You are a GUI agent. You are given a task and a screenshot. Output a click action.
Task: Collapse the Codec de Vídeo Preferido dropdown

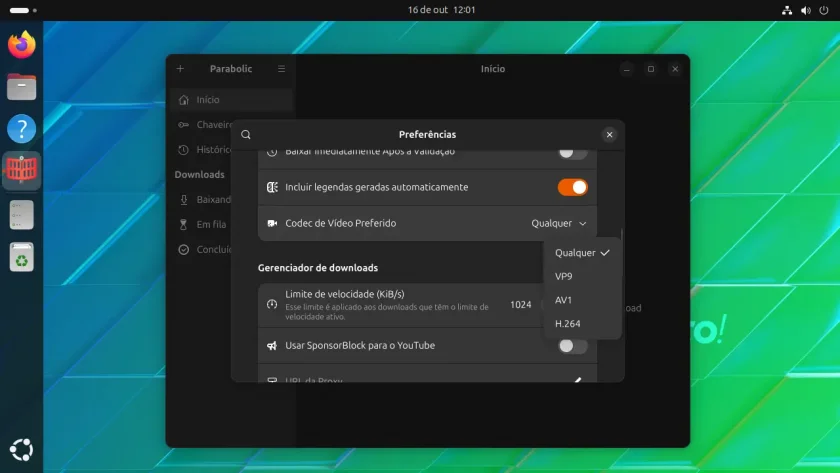pyautogui.click(x=559, y=223)
